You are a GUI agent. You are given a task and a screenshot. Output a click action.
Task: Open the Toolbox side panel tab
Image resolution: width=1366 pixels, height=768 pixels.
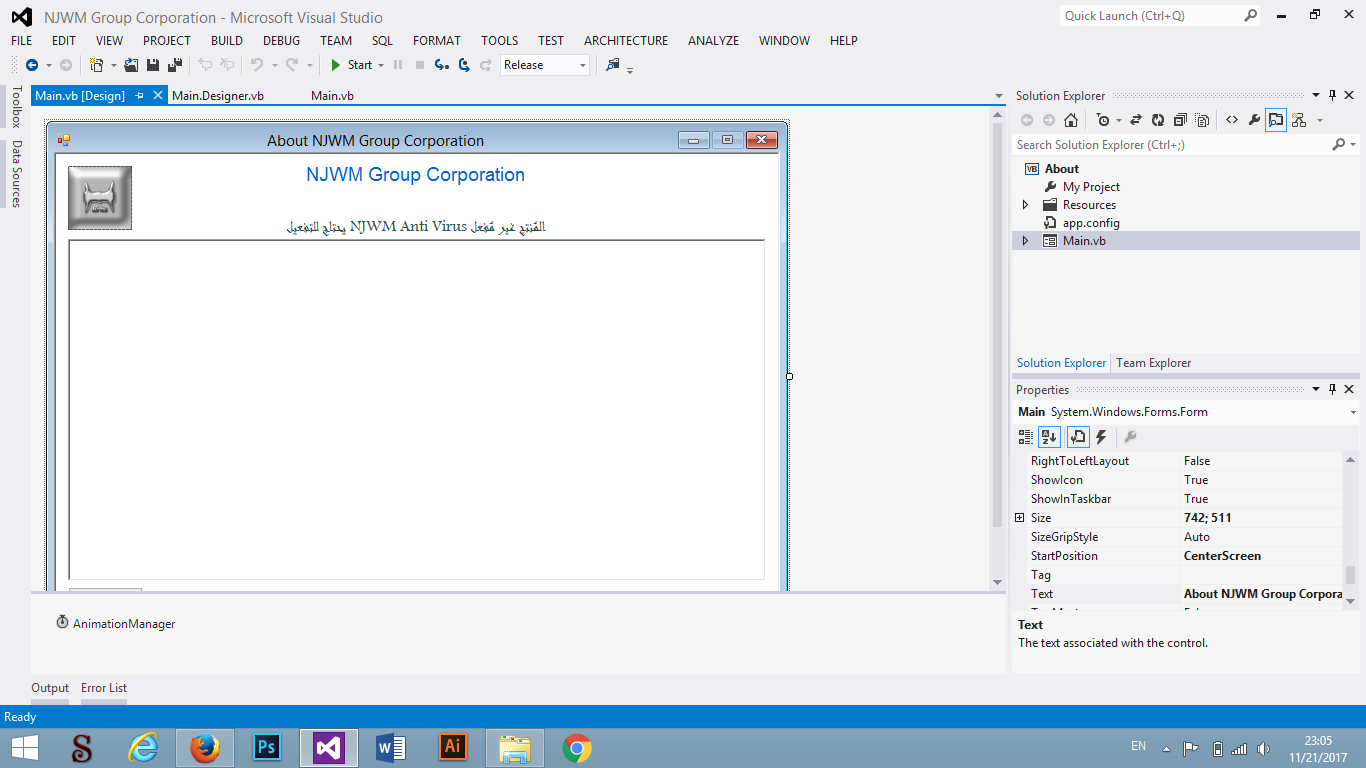(16, 107)
